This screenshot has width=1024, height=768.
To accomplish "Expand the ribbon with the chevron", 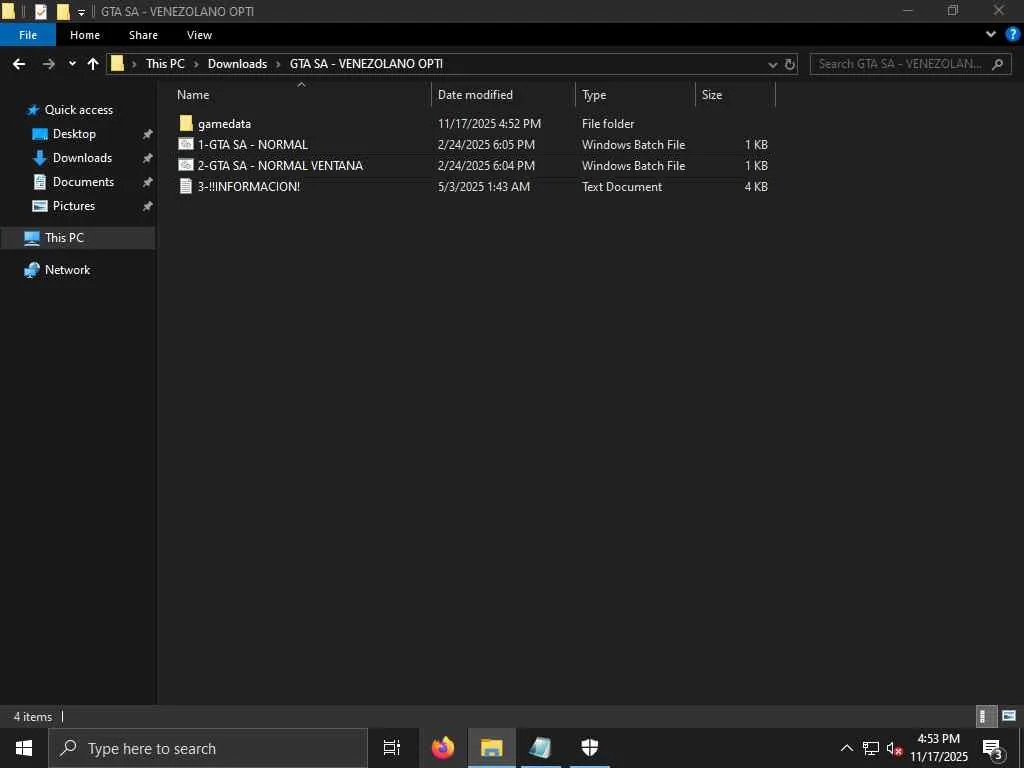I will pyautogui.click(x=991, y=35).
